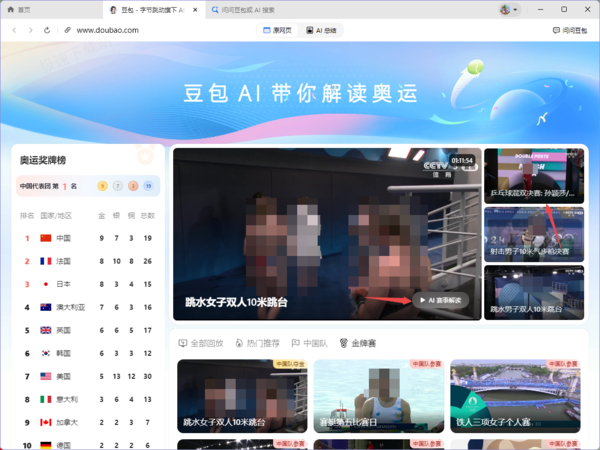600x450 pixels.
Task: Open the 射击男子10米气步枪决赛 thumbnail
Action: [534, 234]
